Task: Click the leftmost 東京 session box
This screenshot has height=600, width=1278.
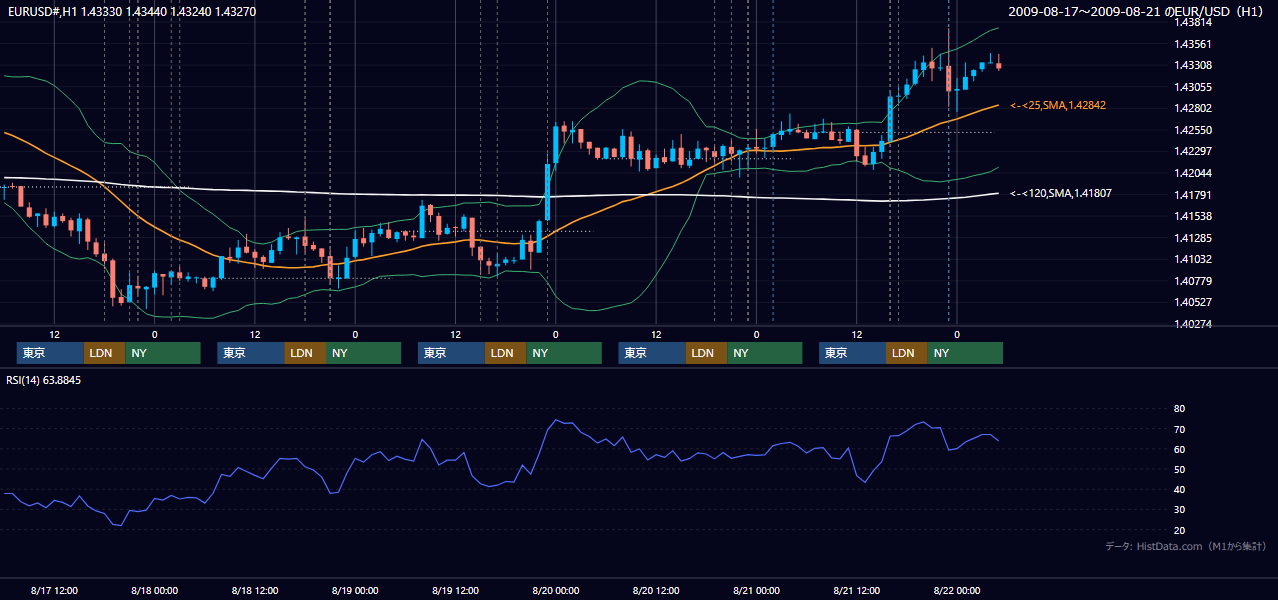Action: click(50, 353)
